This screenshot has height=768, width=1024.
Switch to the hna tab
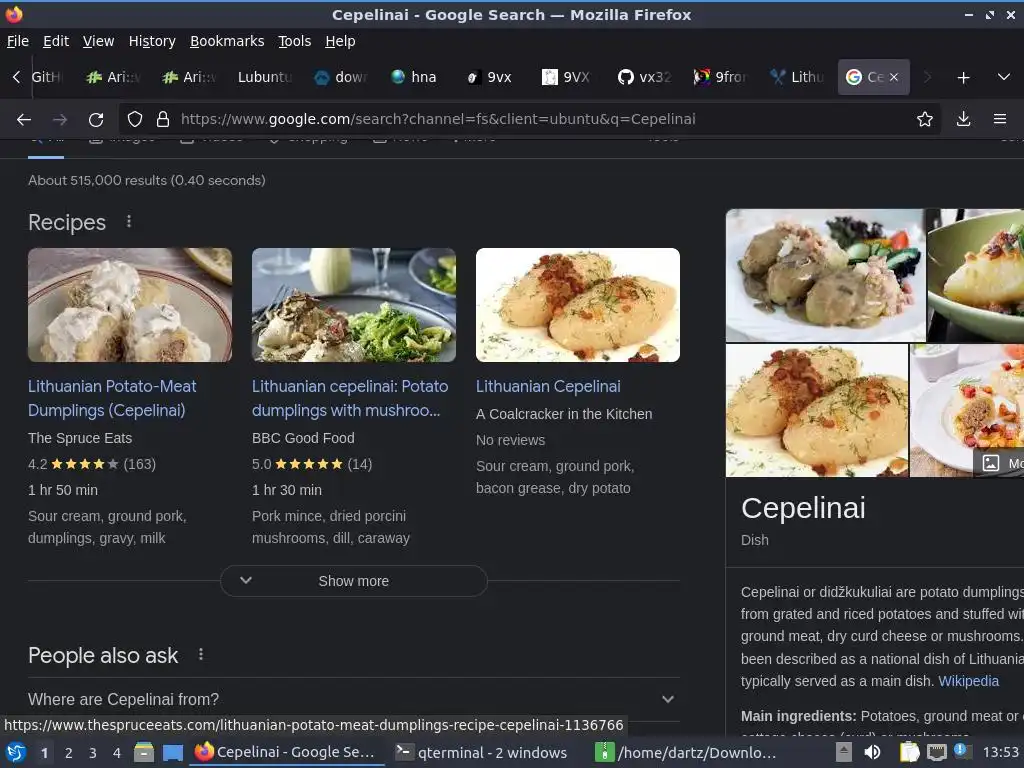[414, 77]
